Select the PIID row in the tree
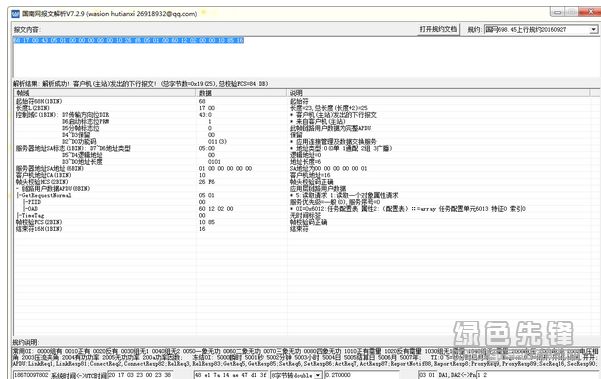The height and width of the screenshot is (379, 601). pos(34,202)
